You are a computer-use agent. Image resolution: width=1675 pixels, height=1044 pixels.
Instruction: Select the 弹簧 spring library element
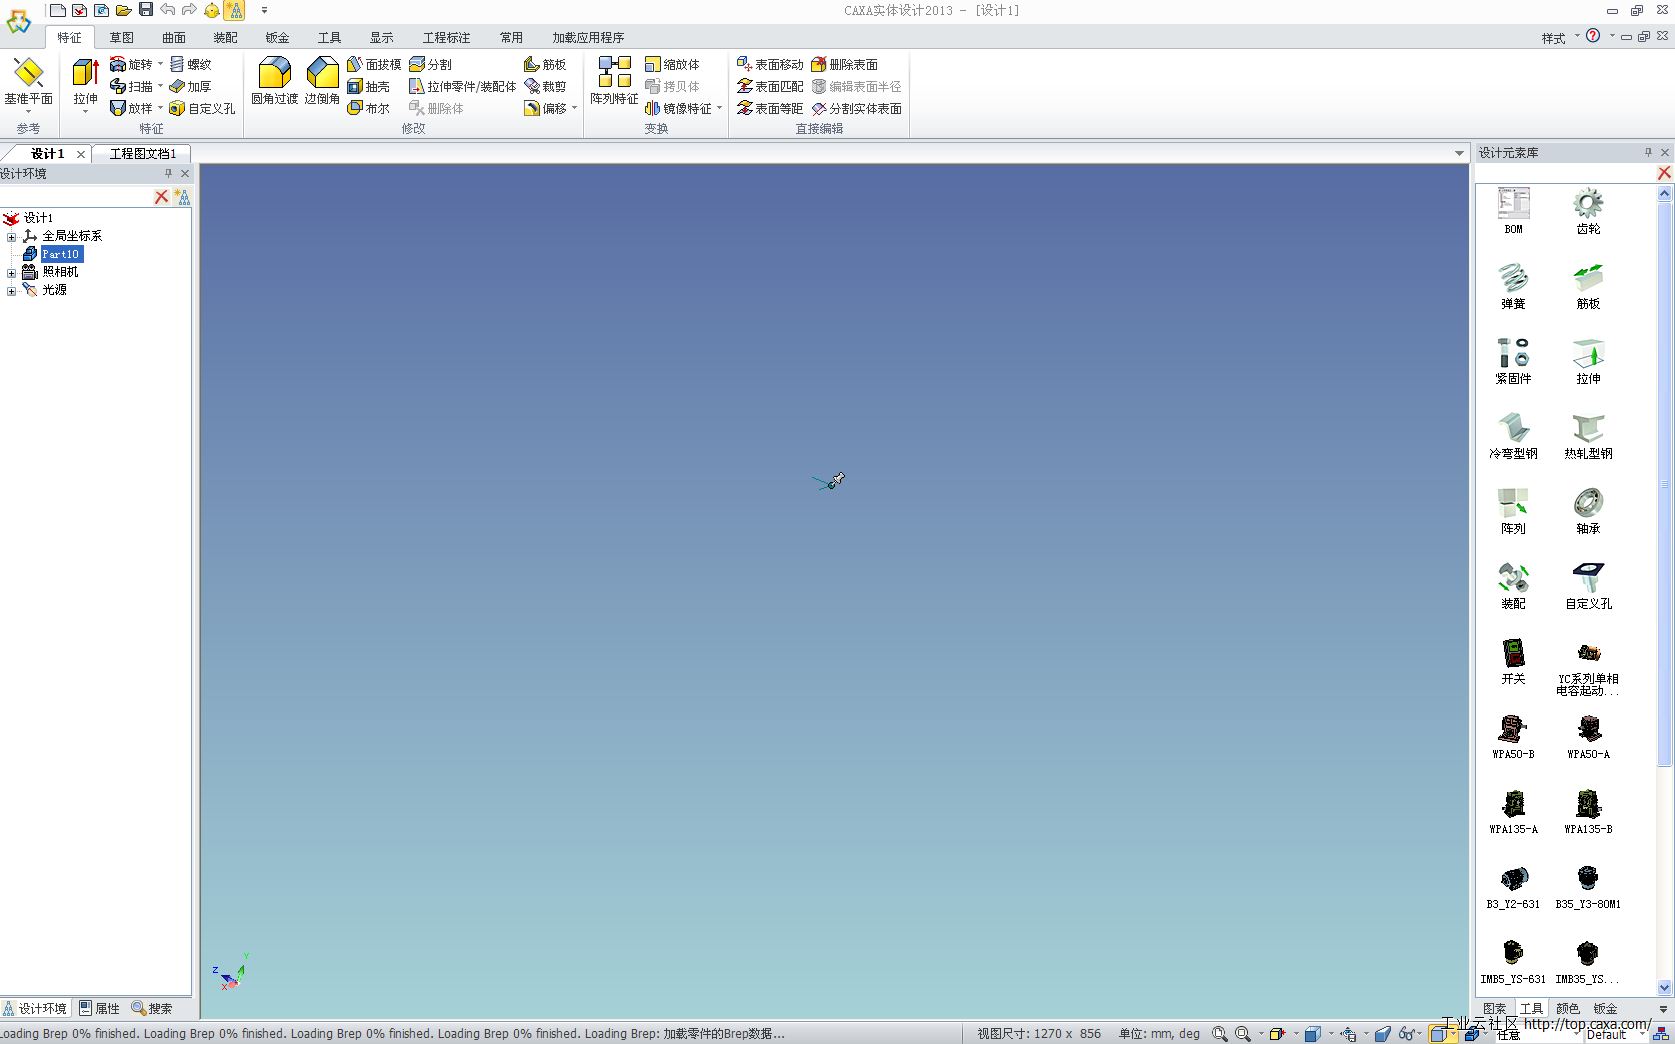tap(1513, 285)
